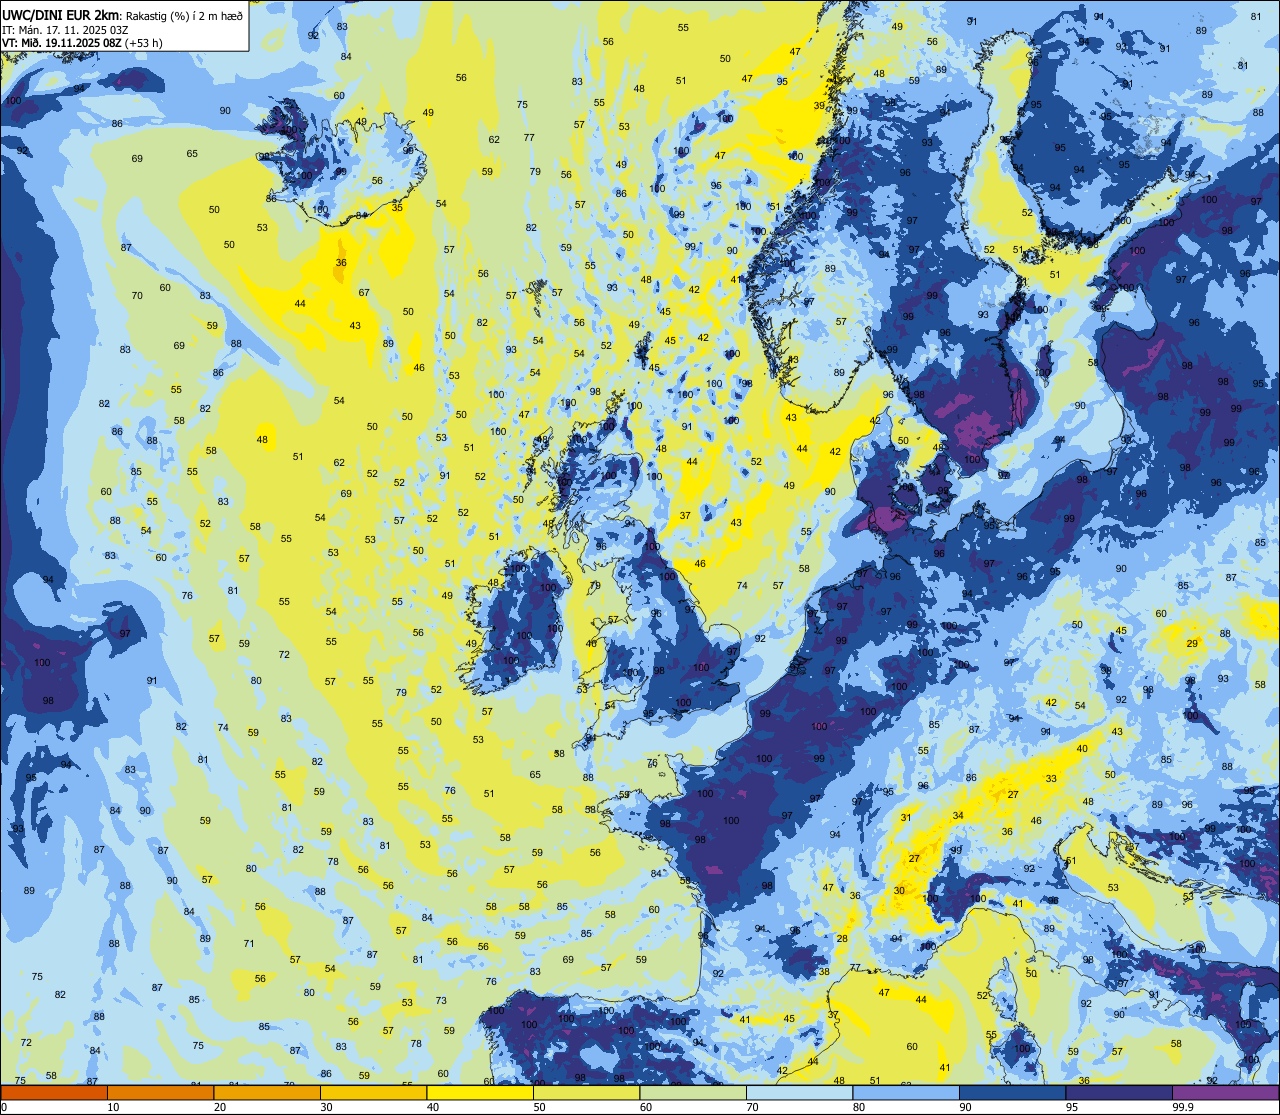
Task: Click the 10–20 orange legend segment
Action: 160,1092
